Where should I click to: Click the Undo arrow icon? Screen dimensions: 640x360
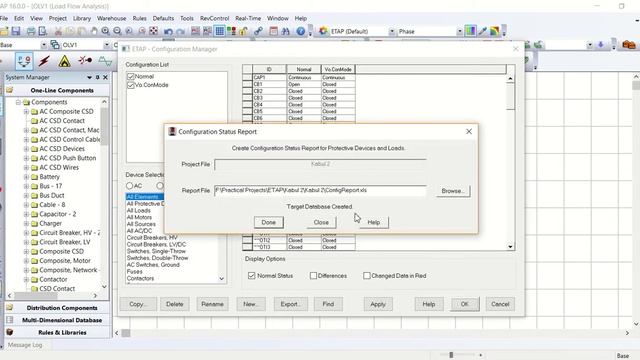[168, 31]
